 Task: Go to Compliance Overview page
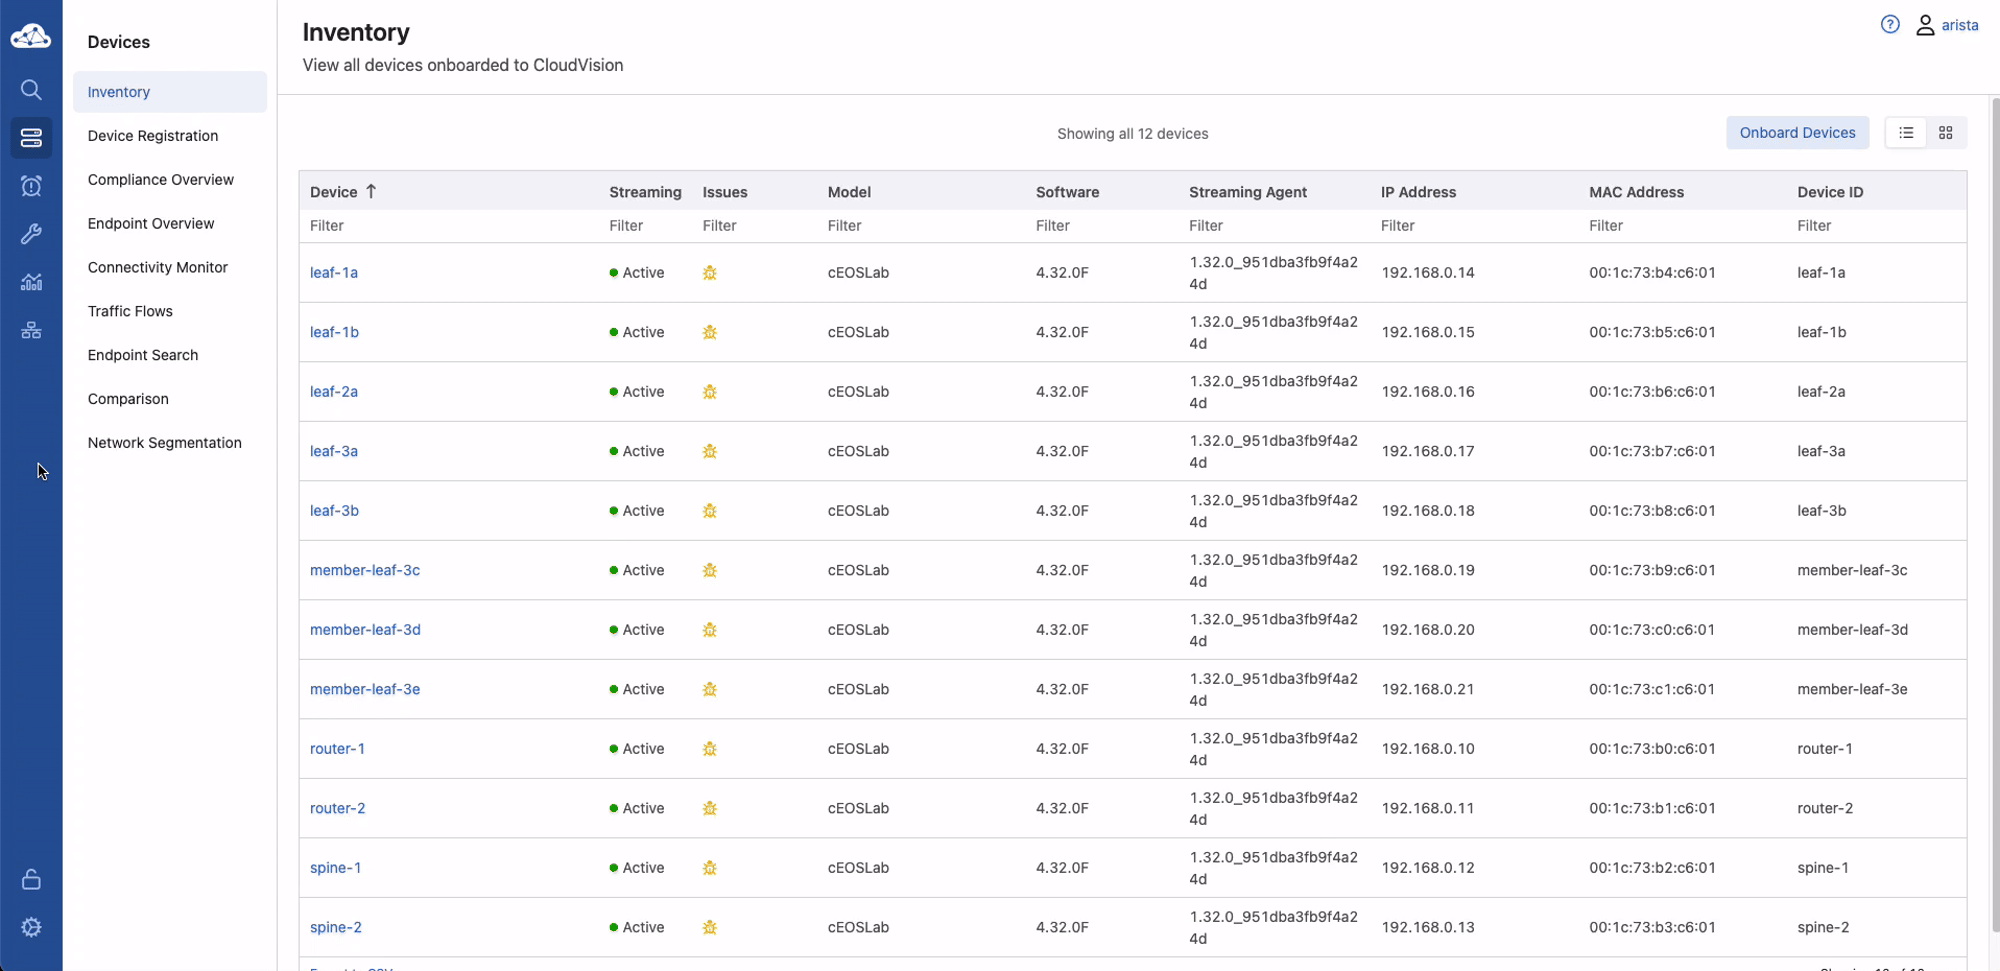(160, 180)
